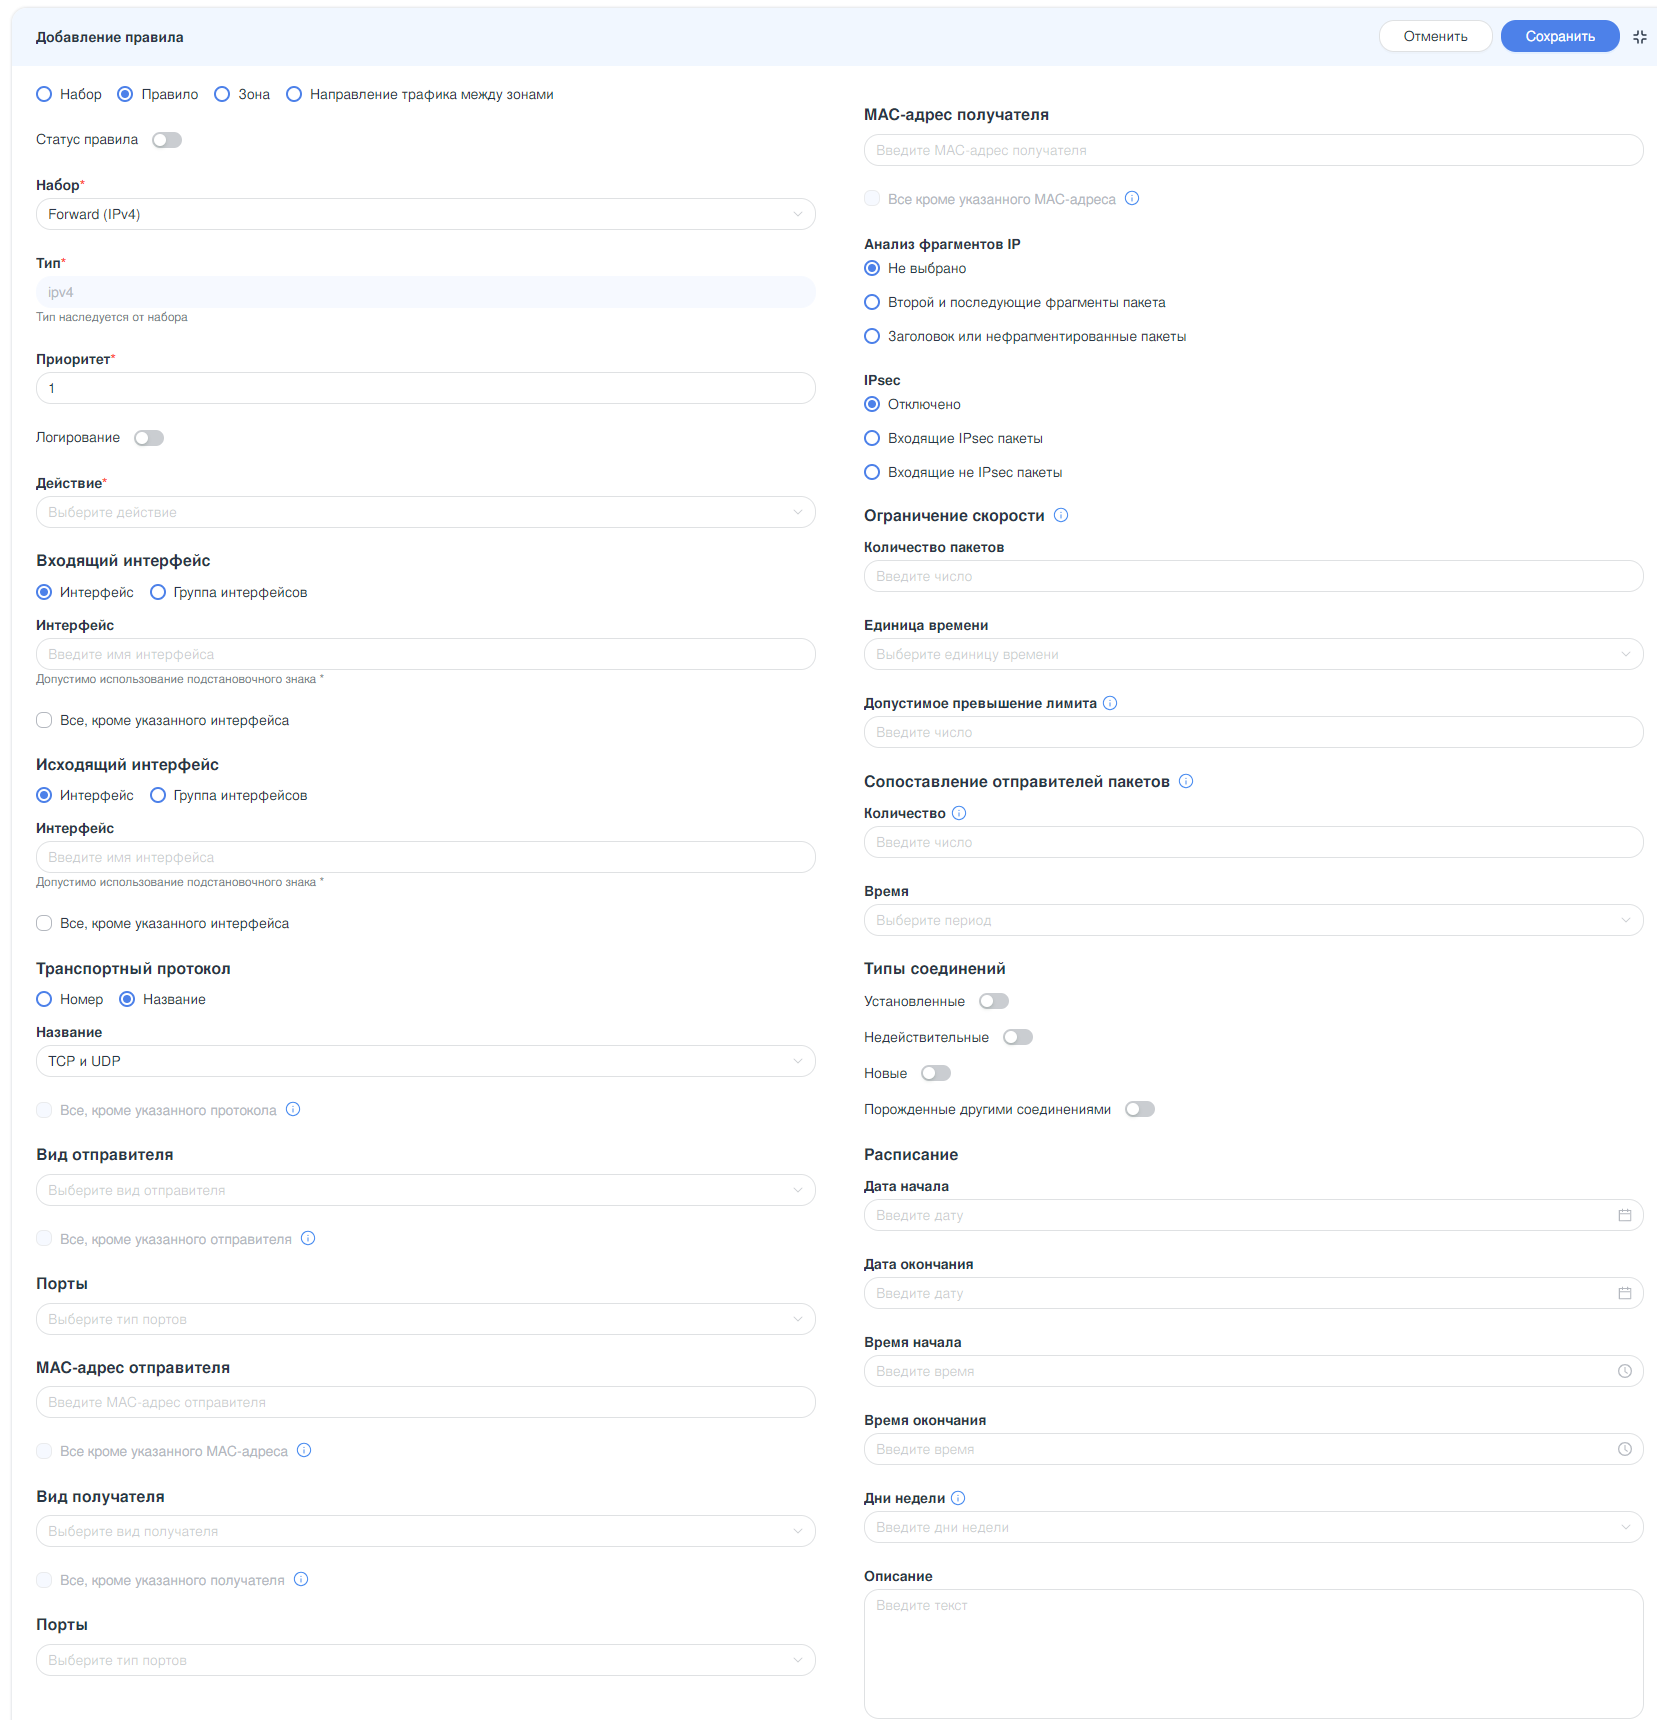Toggle Порожденные другими соединениями switch

click(1140, 1109)
